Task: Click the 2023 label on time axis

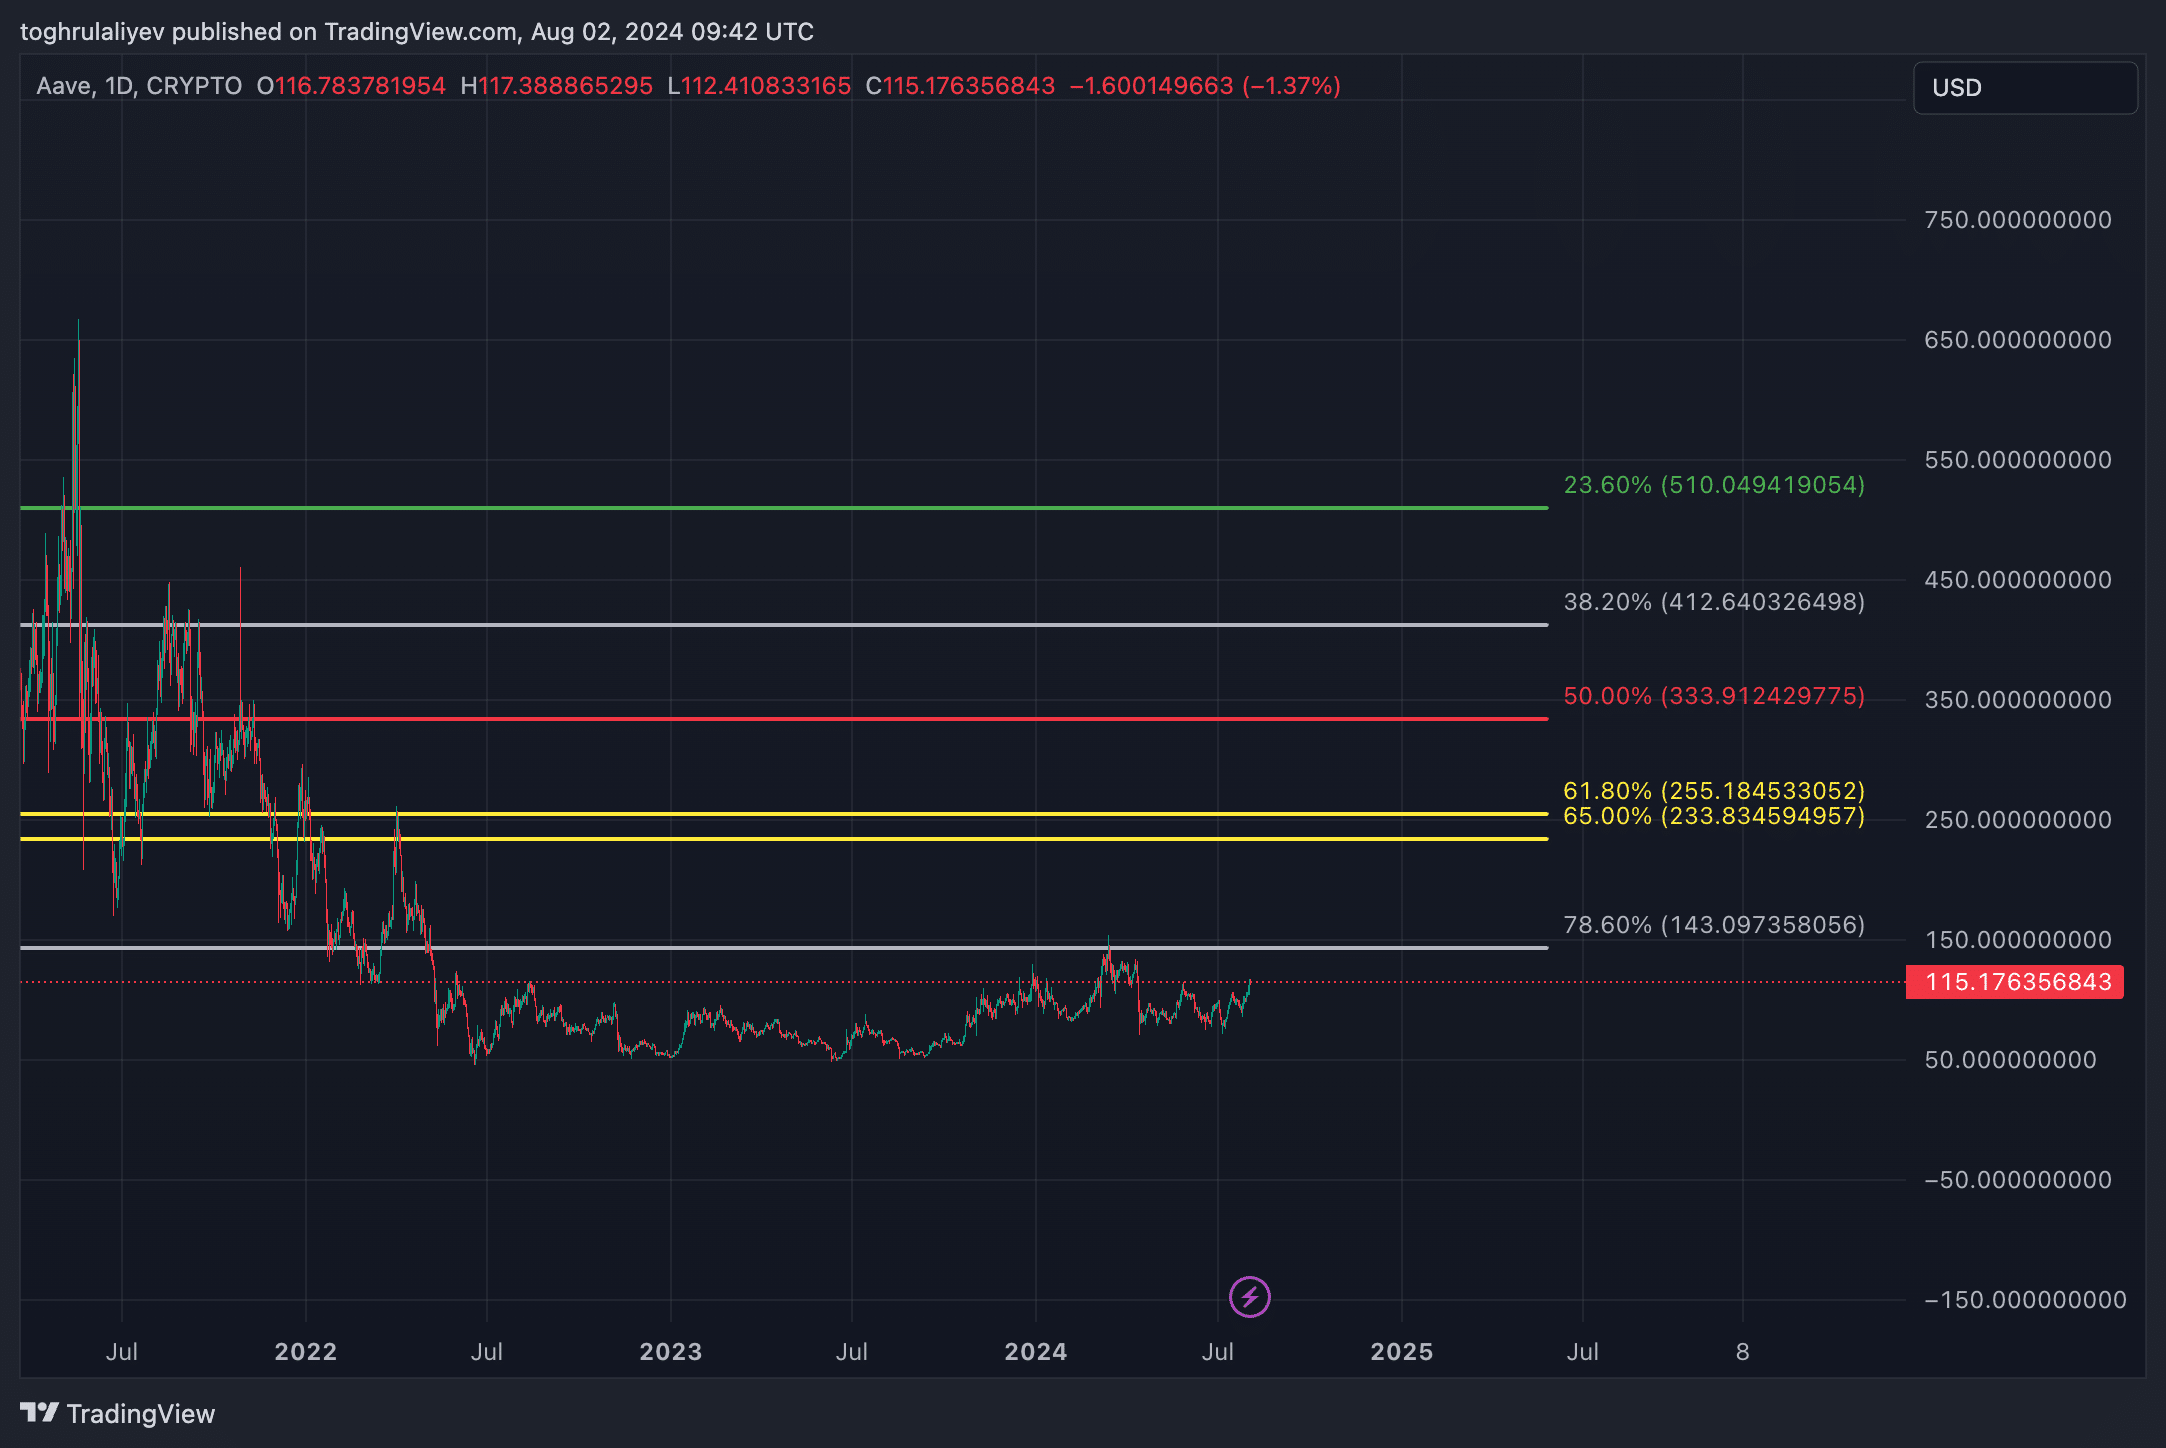Action: [x=671, y=1352]
